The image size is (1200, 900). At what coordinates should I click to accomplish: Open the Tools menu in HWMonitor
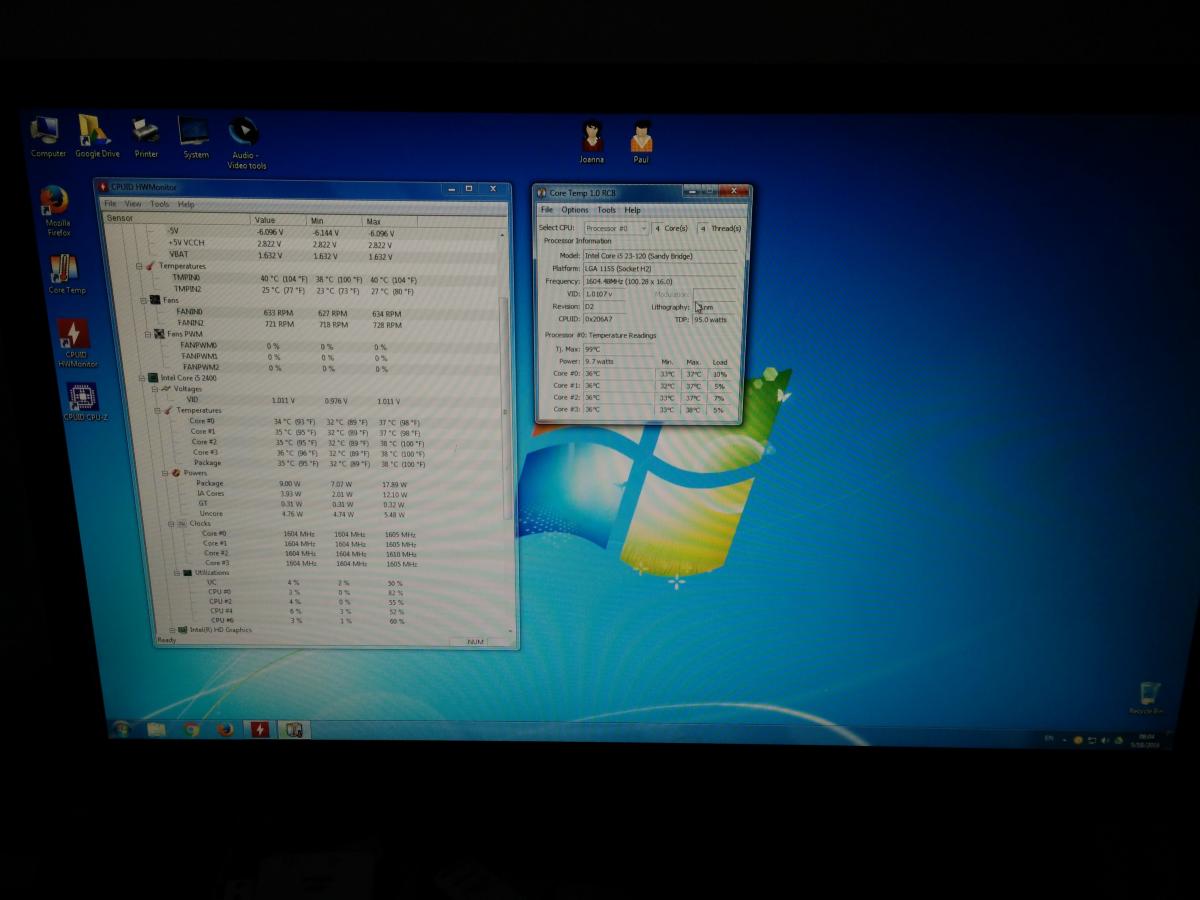(x=160, y=204)
